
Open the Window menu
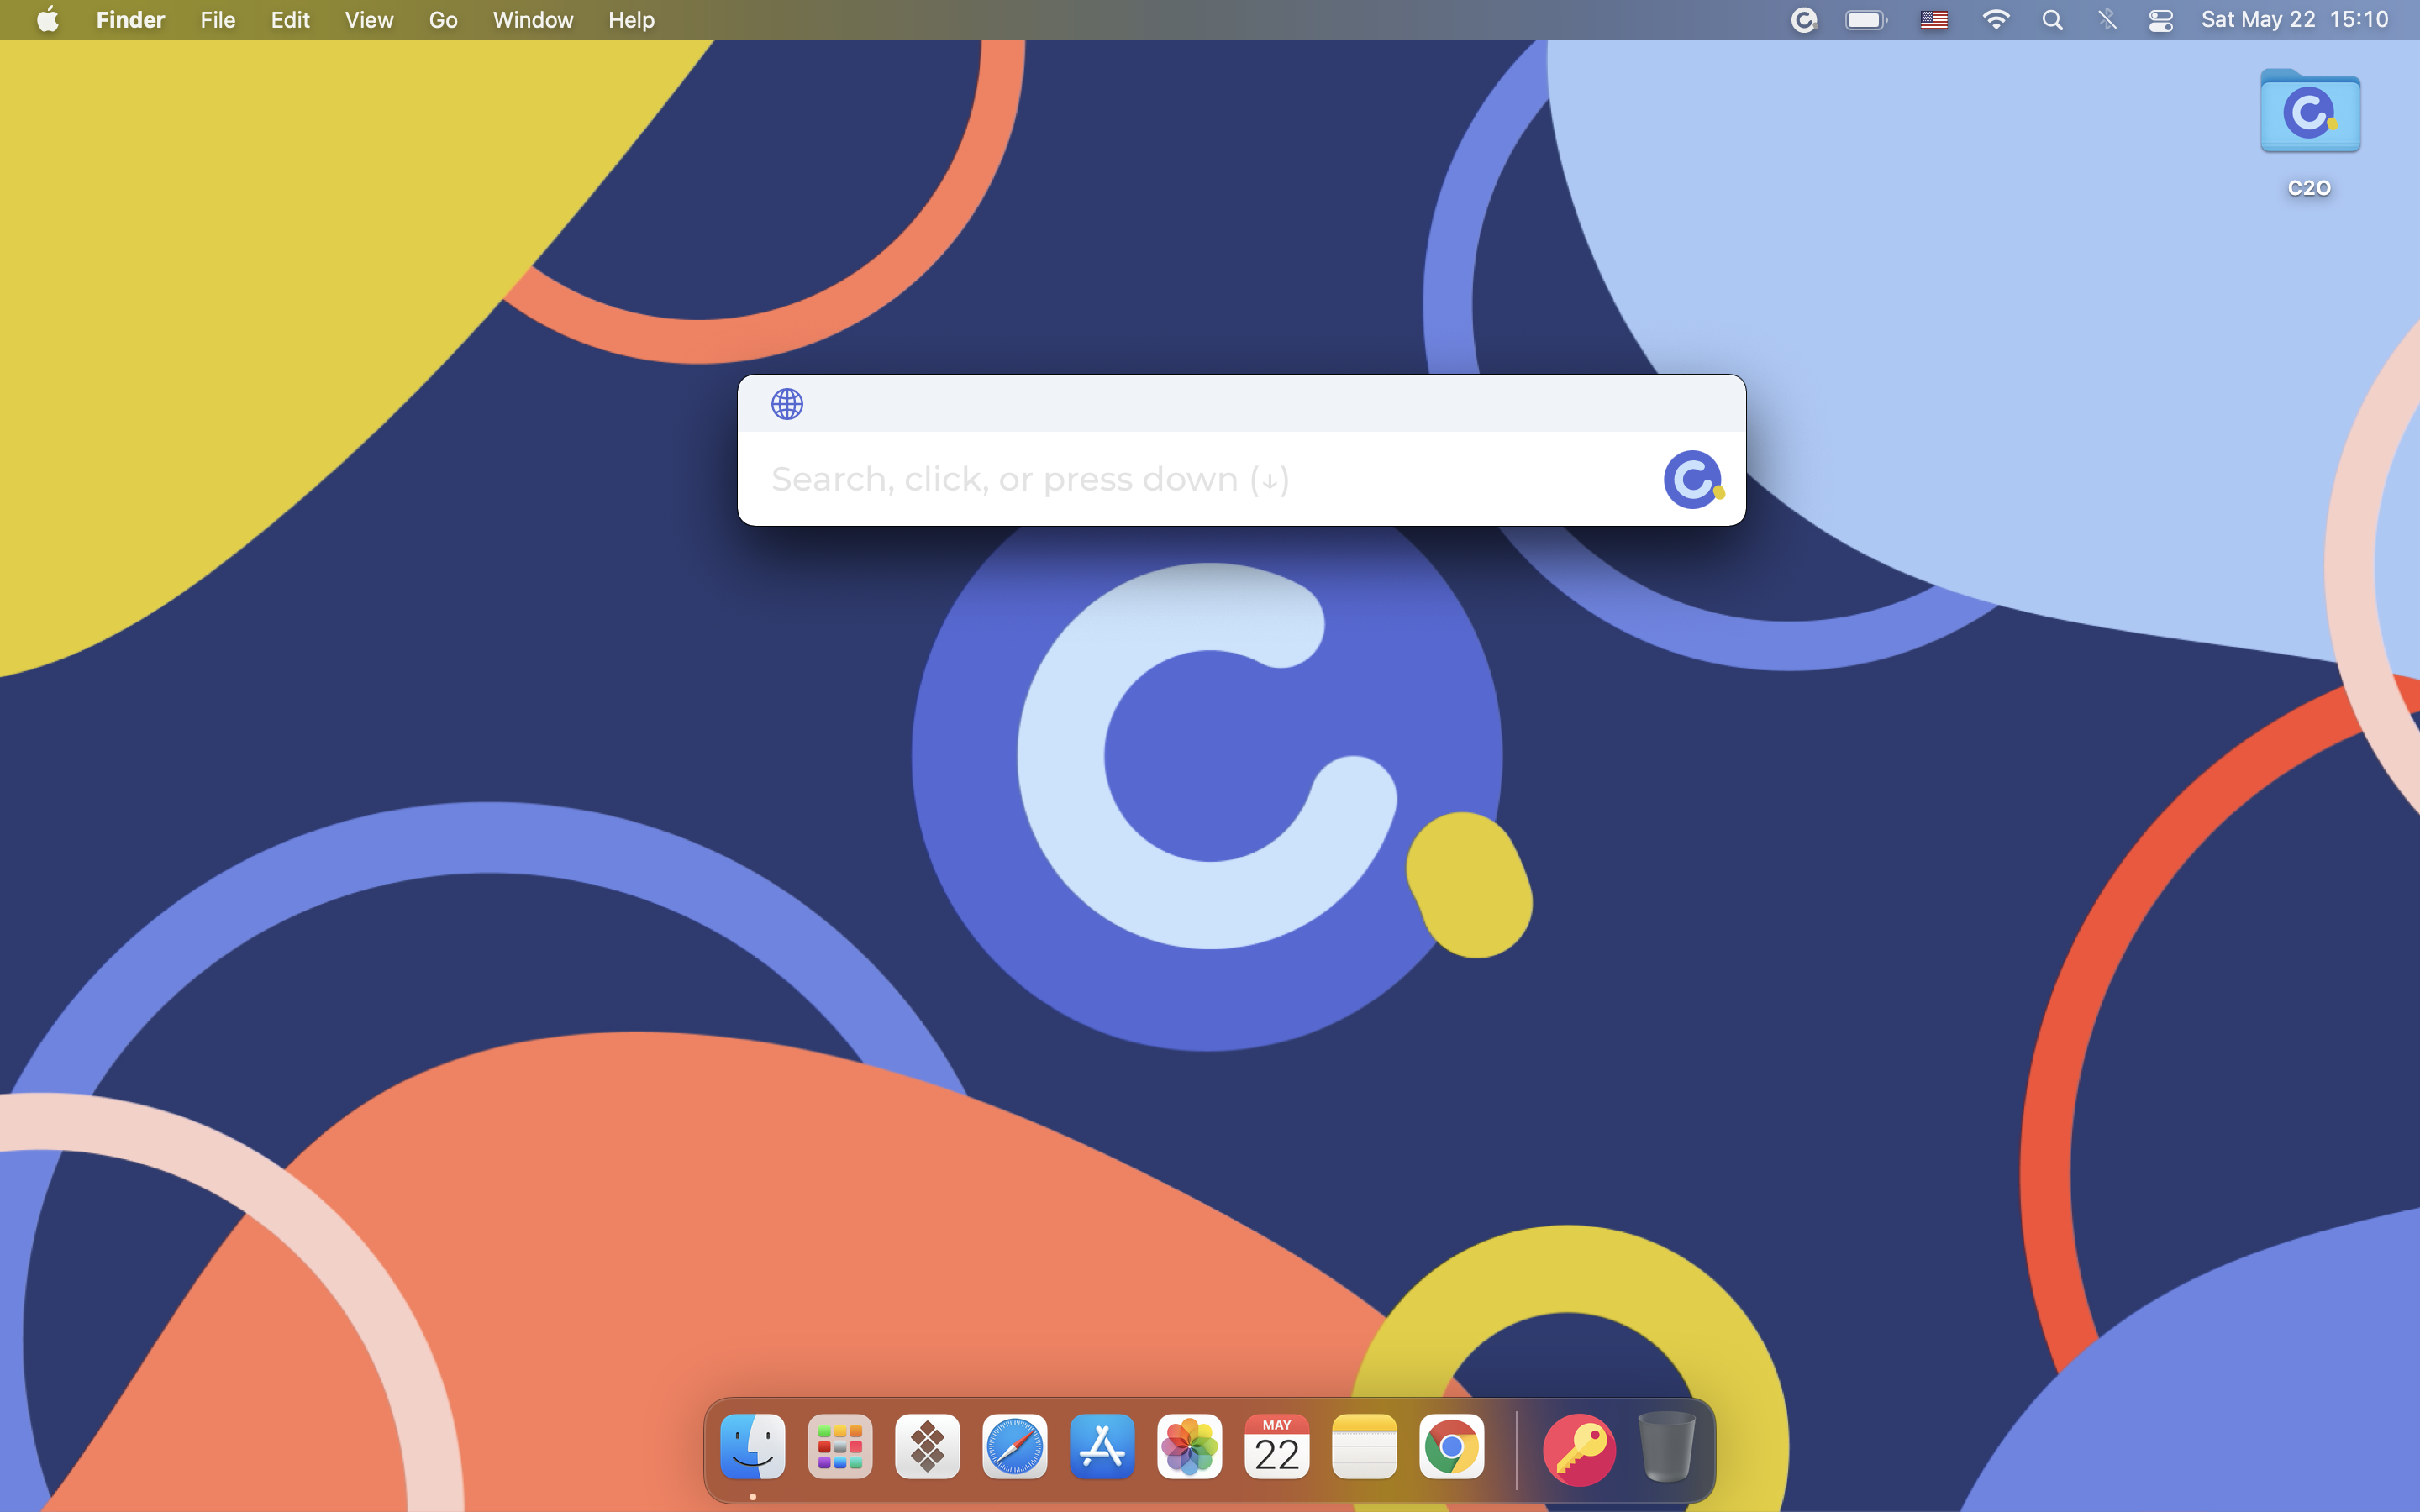532,20
